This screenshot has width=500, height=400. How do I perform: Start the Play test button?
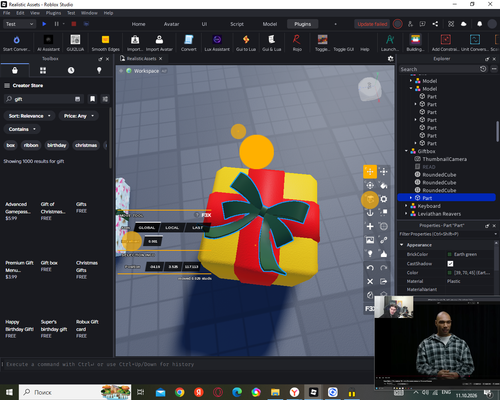click(44, 24)
